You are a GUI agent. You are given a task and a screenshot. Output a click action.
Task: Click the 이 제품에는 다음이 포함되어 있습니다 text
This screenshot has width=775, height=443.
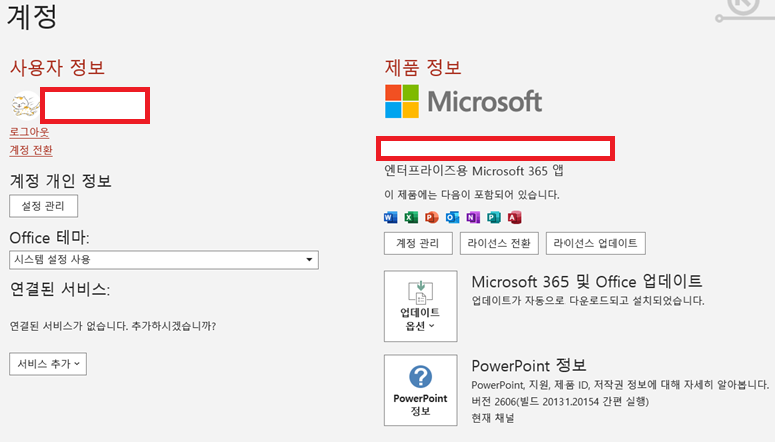coord(472,195)
